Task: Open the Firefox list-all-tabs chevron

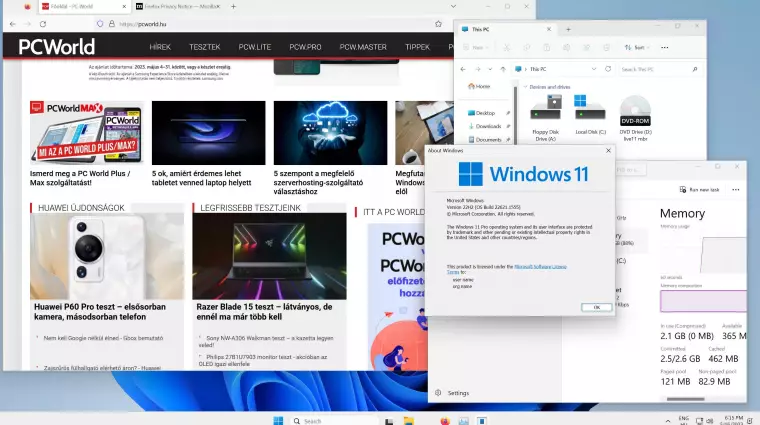Action: 453,6
